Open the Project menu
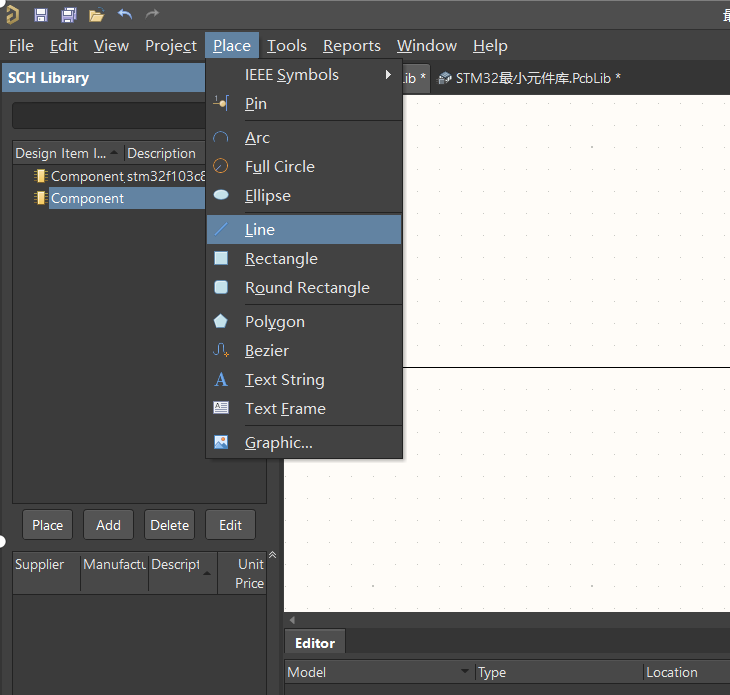Viewport: 730px width, 695px height. point(171,46)
